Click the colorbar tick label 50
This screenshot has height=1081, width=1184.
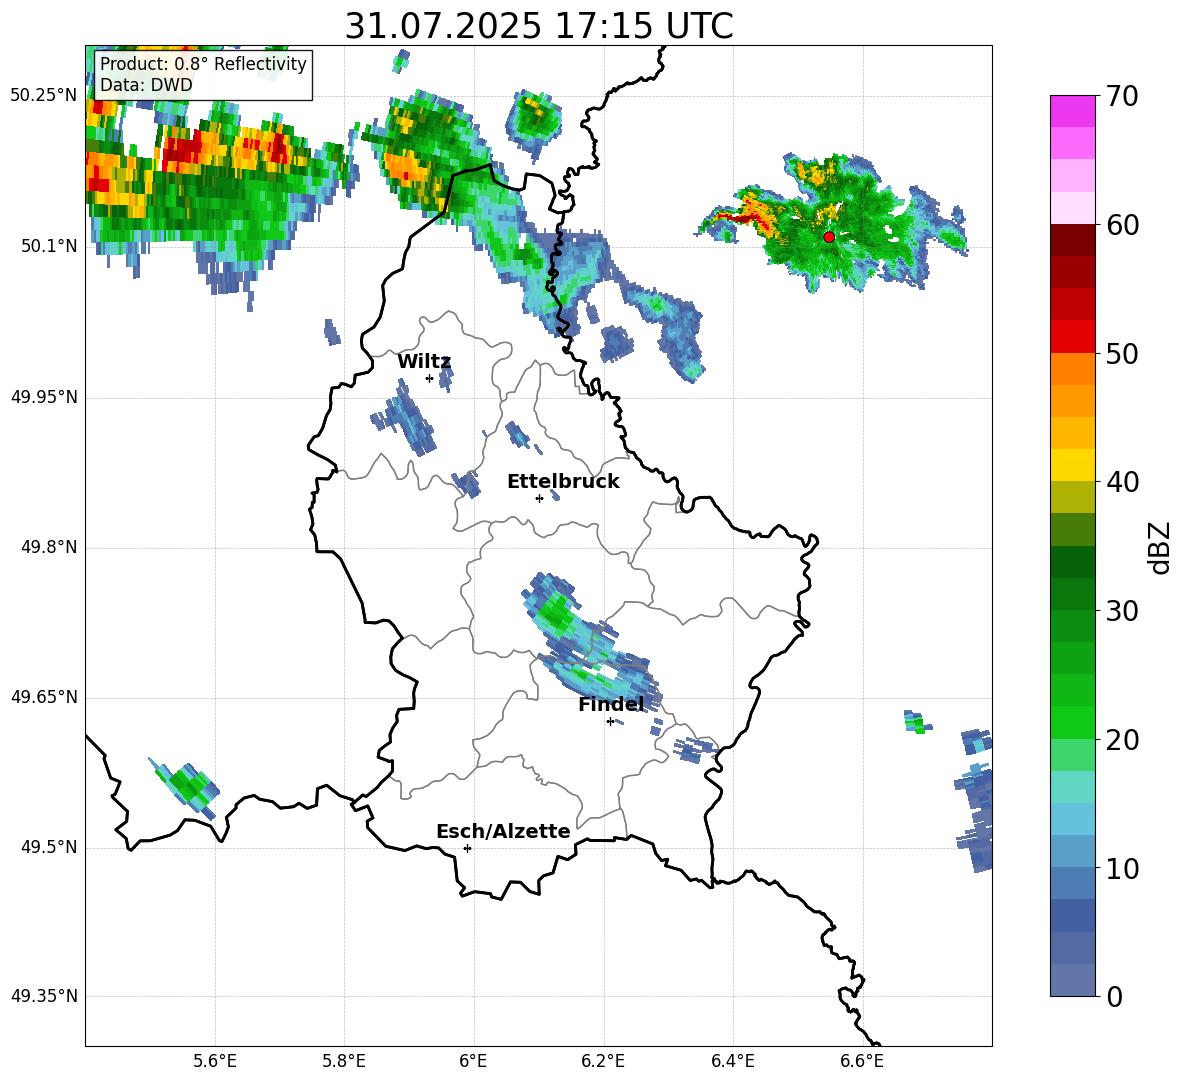click(1123, 354)
